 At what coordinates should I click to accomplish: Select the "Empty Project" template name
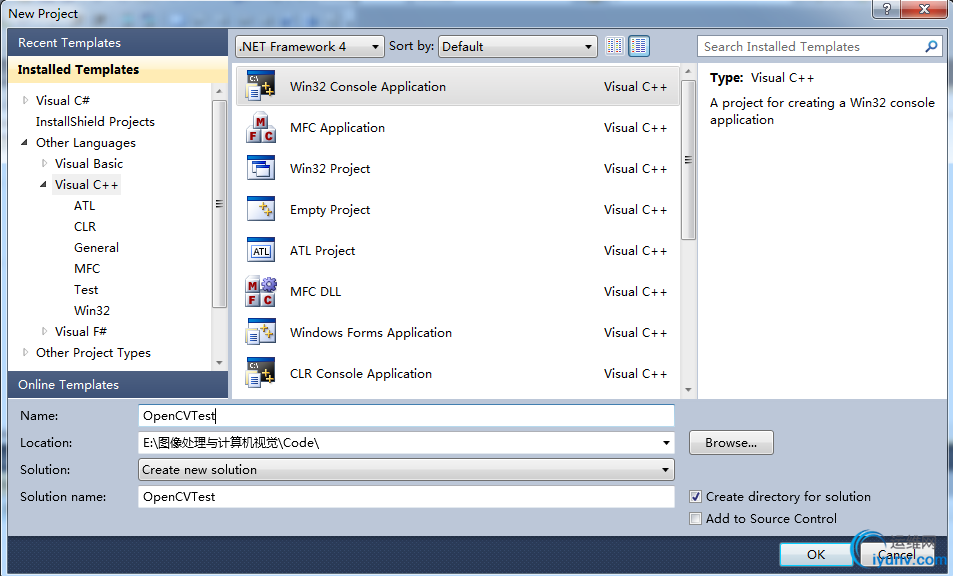coord(330,210)
